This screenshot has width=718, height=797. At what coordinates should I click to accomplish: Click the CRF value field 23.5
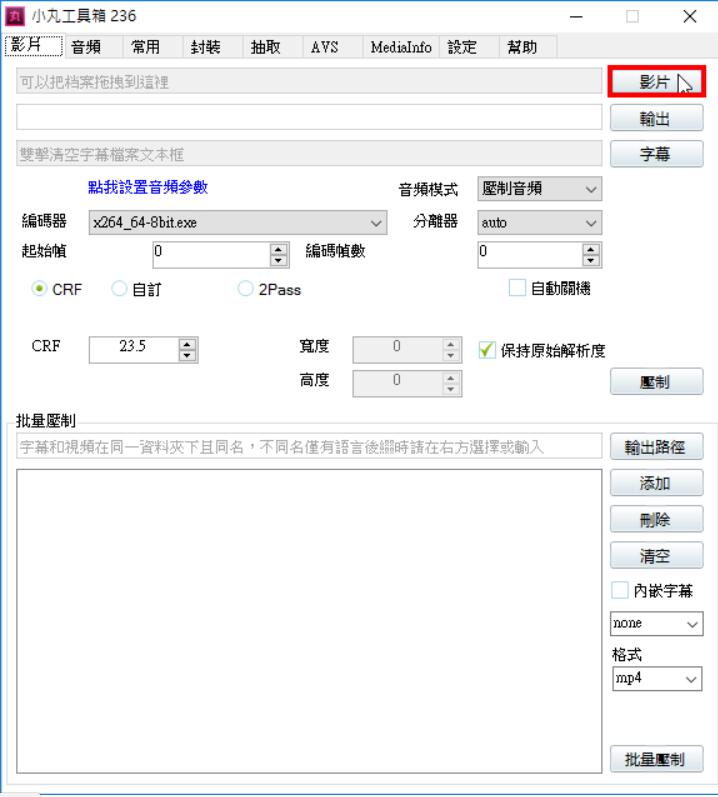pos(134,349)
